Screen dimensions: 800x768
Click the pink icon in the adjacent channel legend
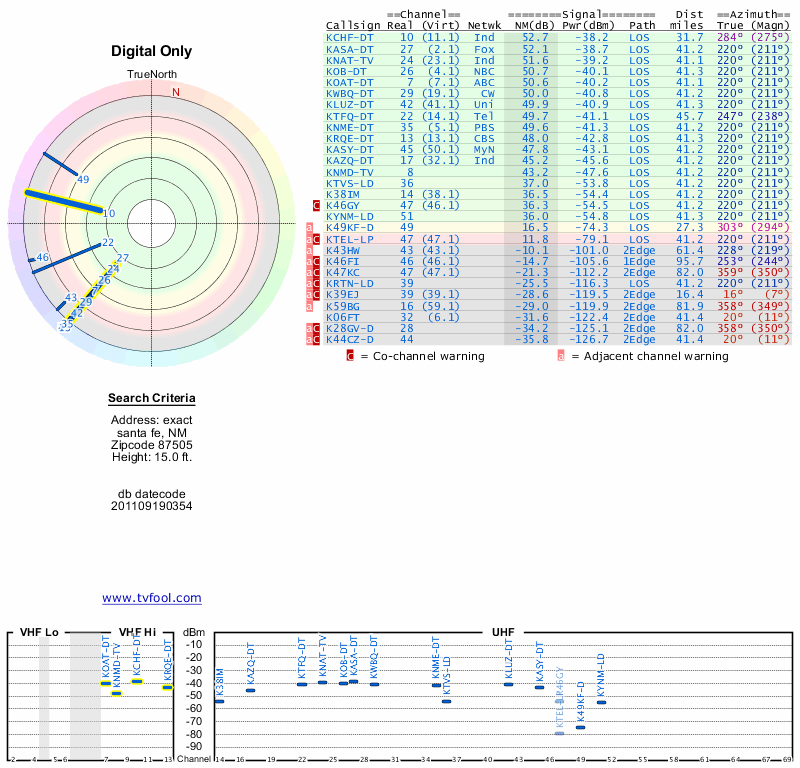(x=562, y=355)
